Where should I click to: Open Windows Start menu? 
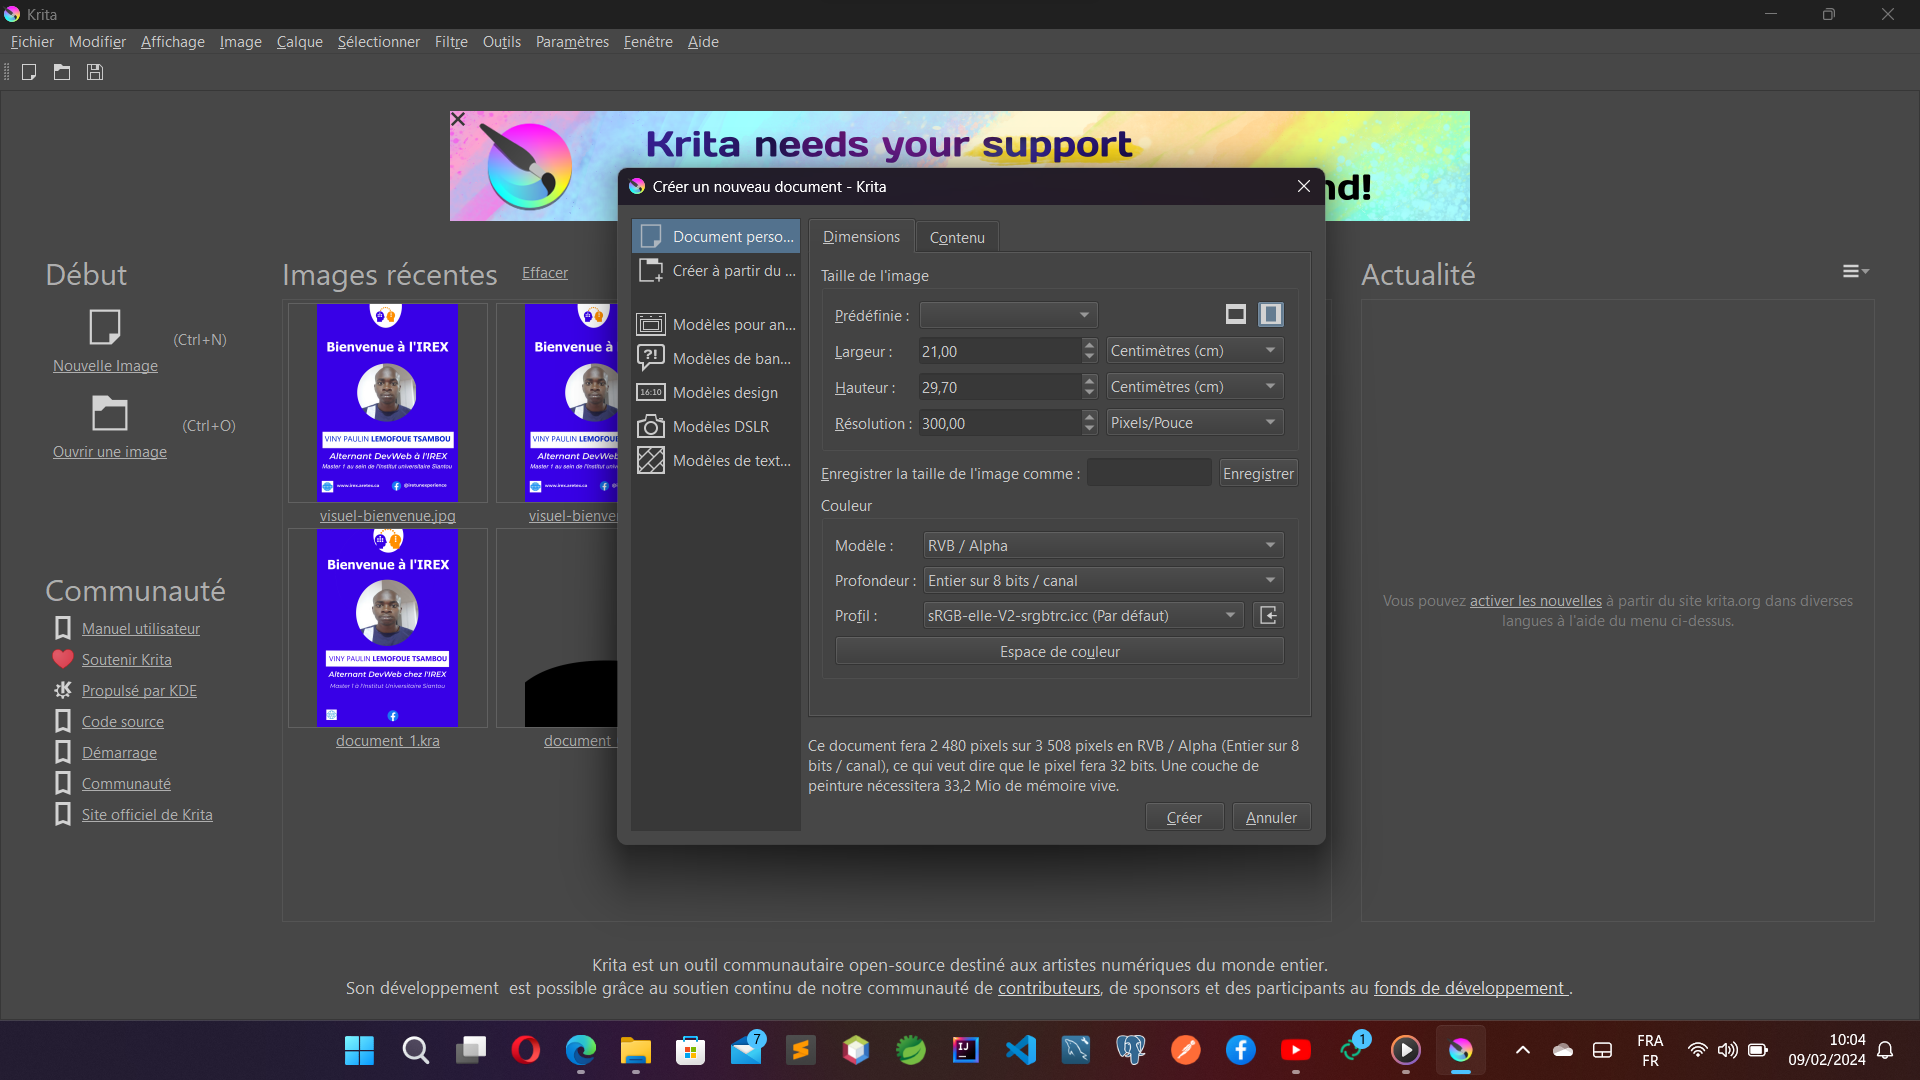click(359, 1050)
